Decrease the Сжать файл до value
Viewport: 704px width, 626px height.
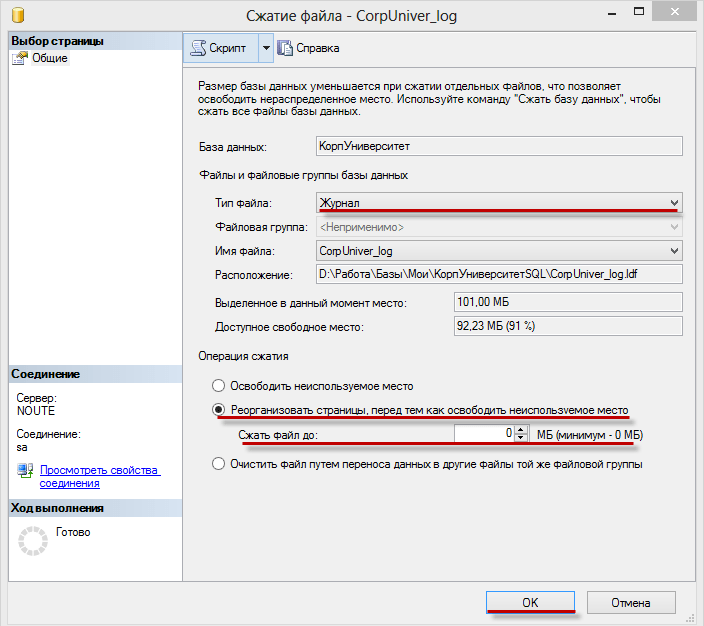coord(521,437)
